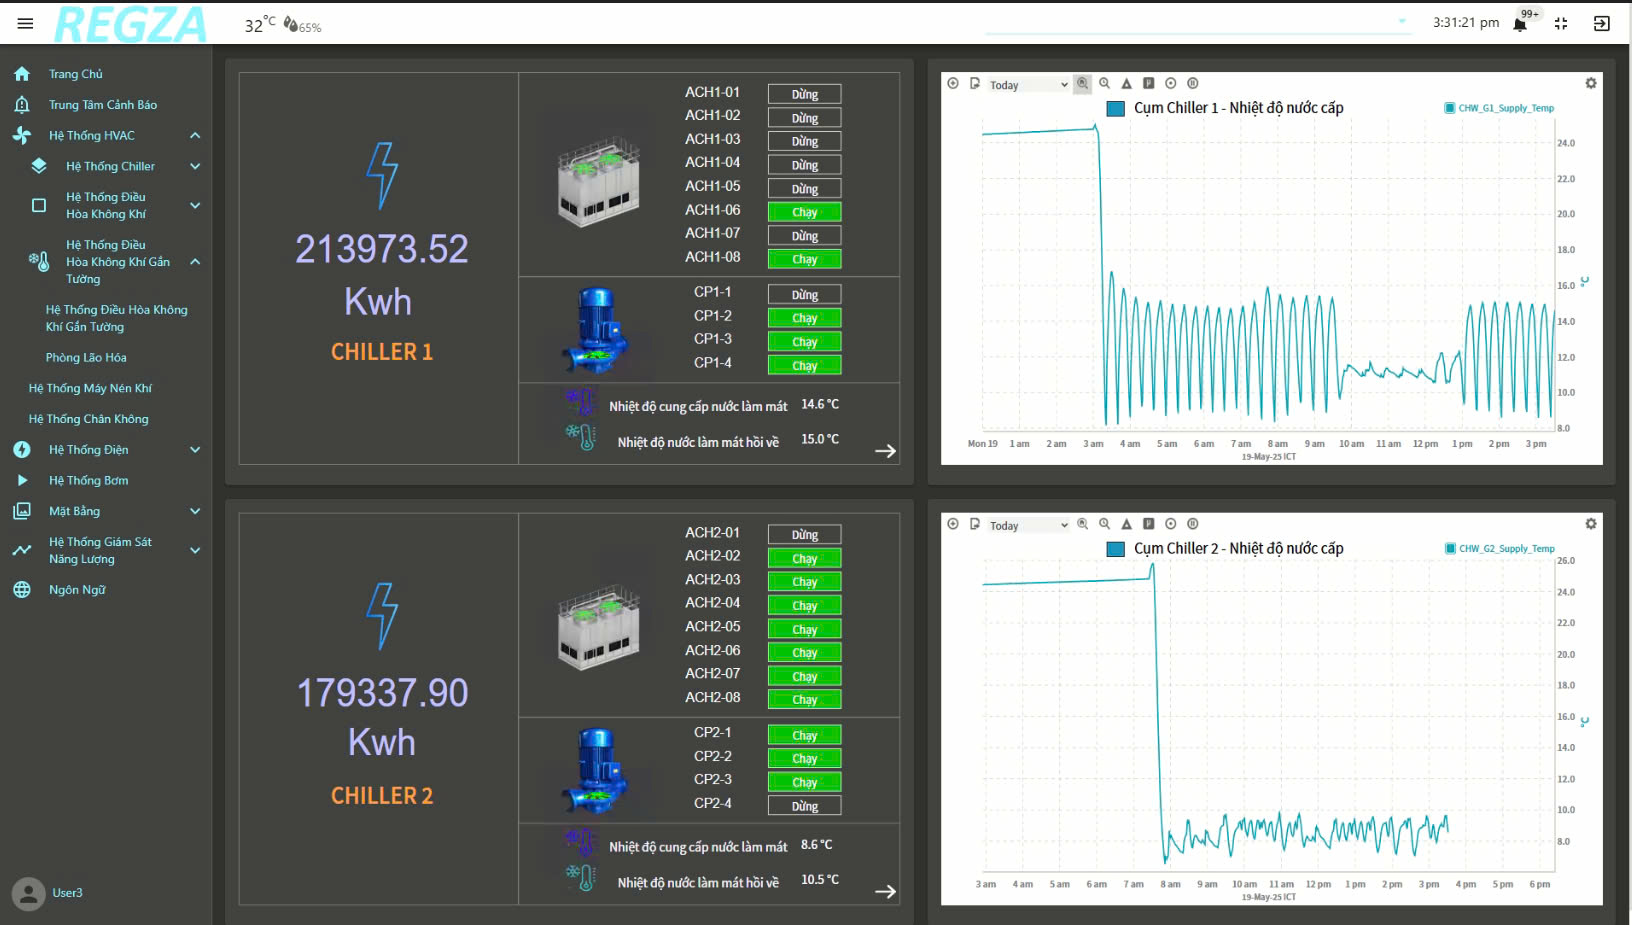
Task: Click the notification bell icon
Action: click(x=1520, y=24)
